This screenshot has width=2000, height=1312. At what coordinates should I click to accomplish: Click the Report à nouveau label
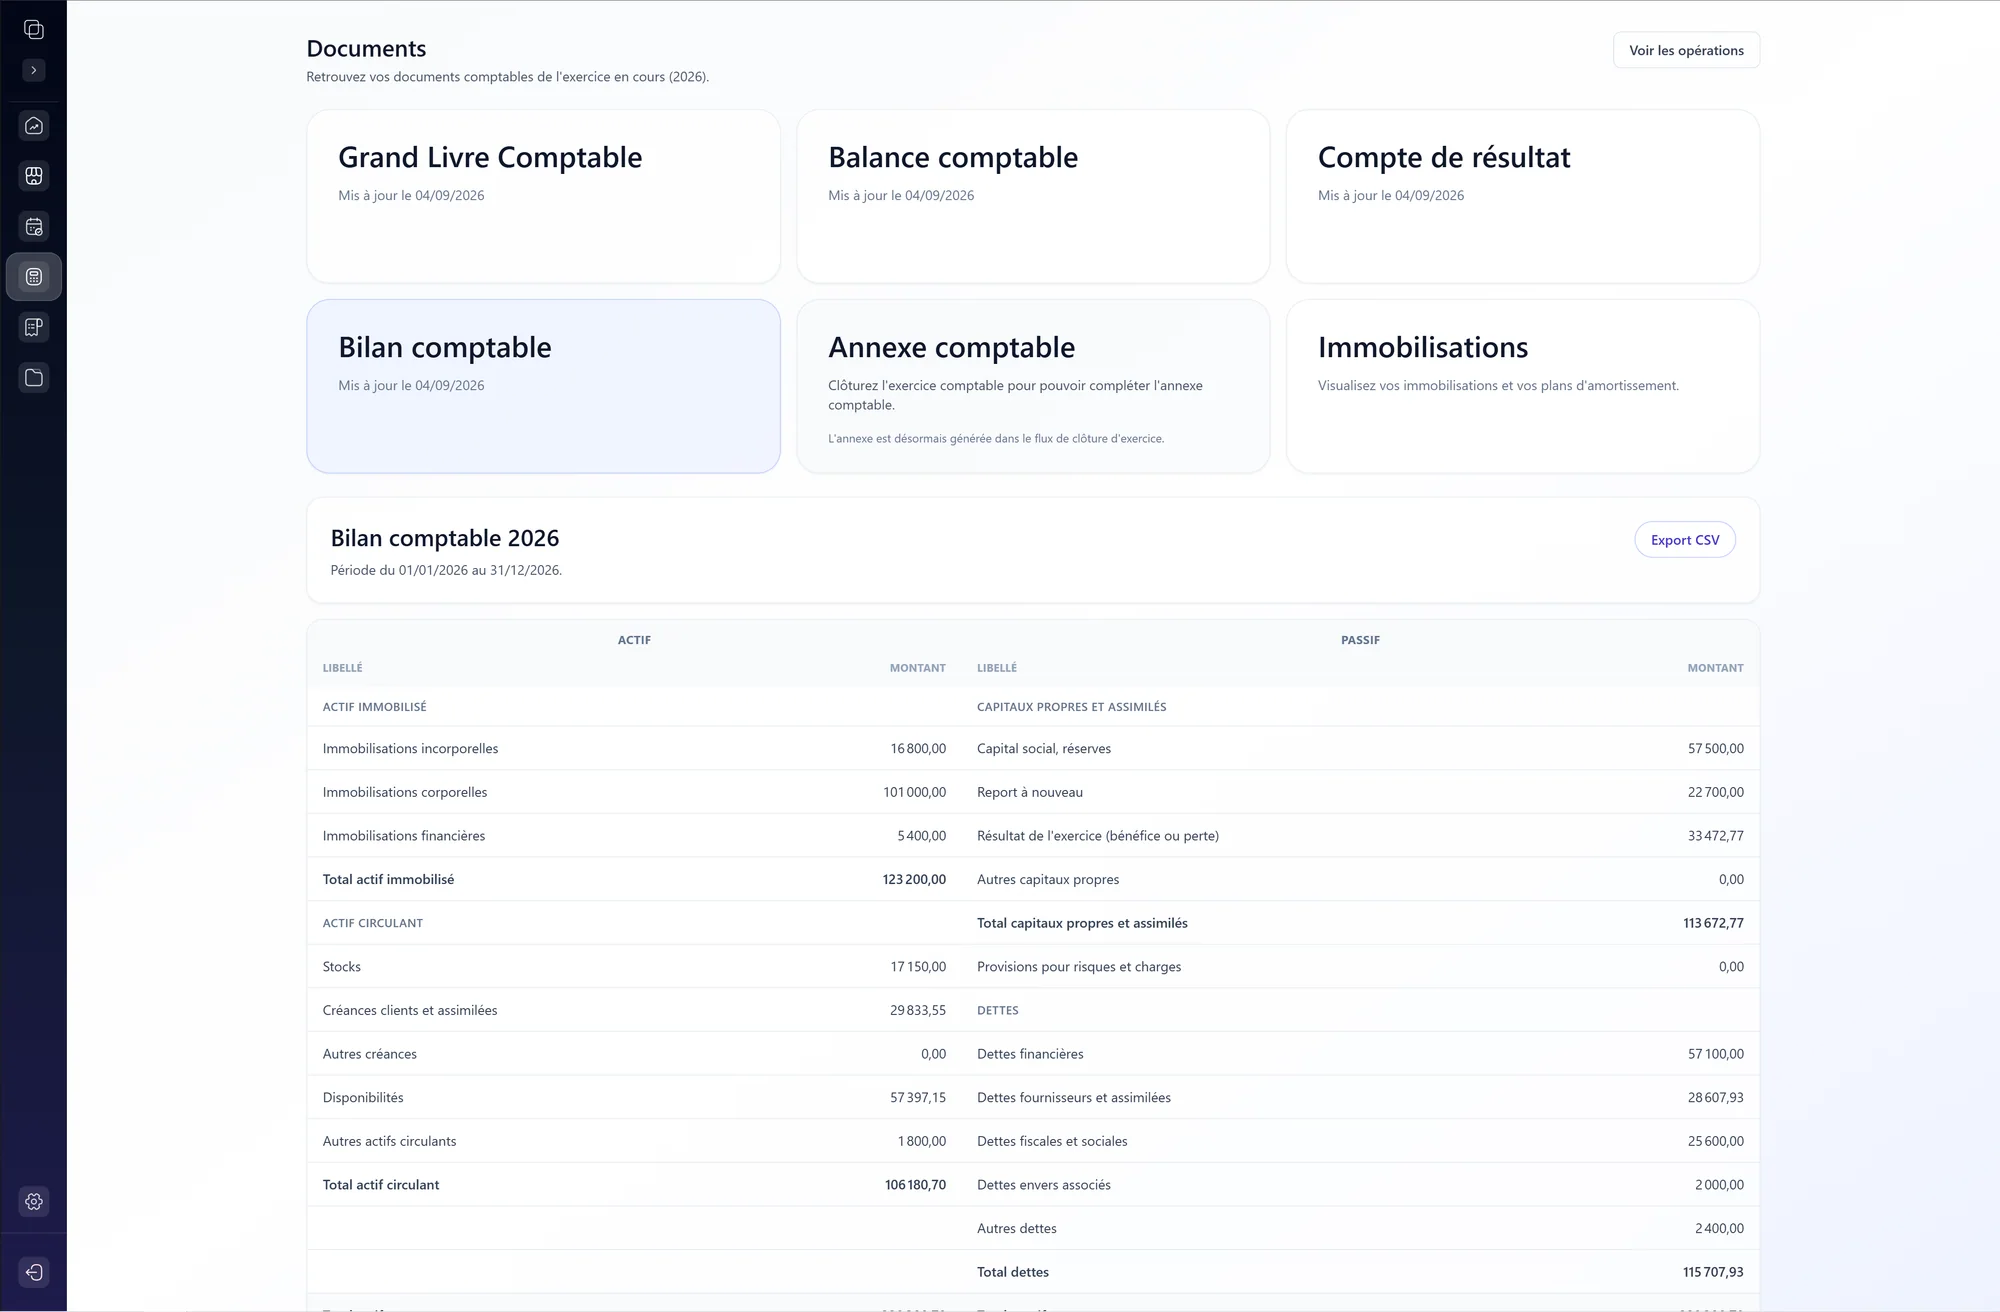(x=1030, y=792)
